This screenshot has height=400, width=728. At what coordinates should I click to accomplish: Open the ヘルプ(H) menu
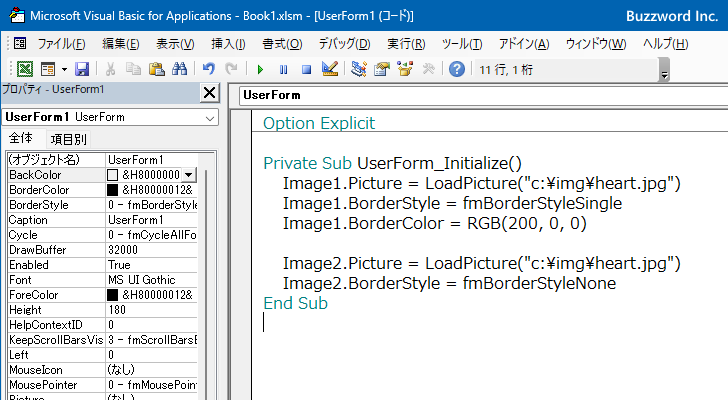[665, 44]
